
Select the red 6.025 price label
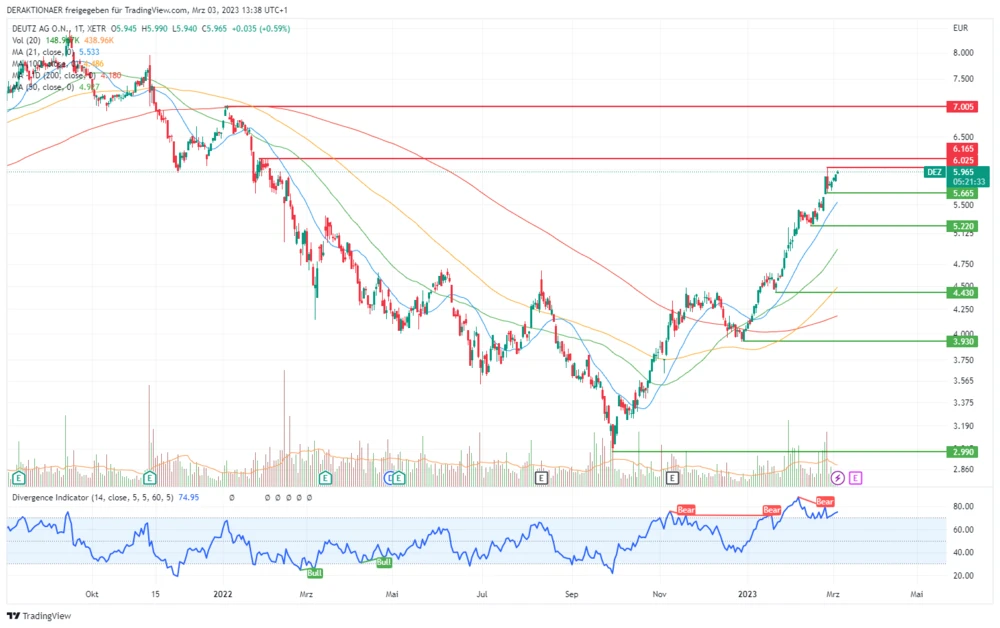coord(963,160)
